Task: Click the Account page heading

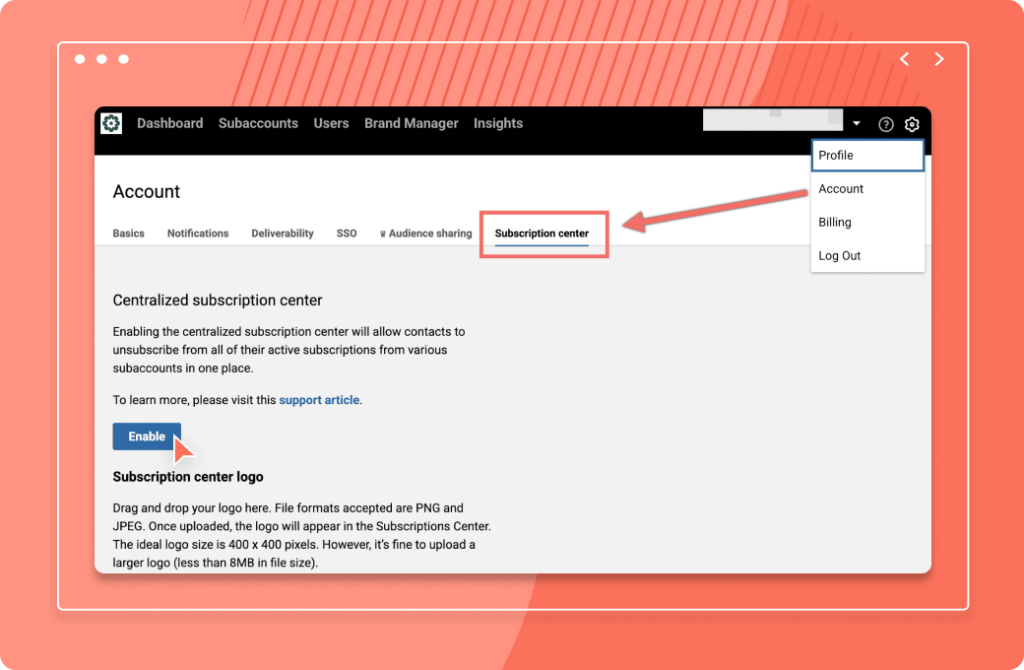Action: point(146,191)
